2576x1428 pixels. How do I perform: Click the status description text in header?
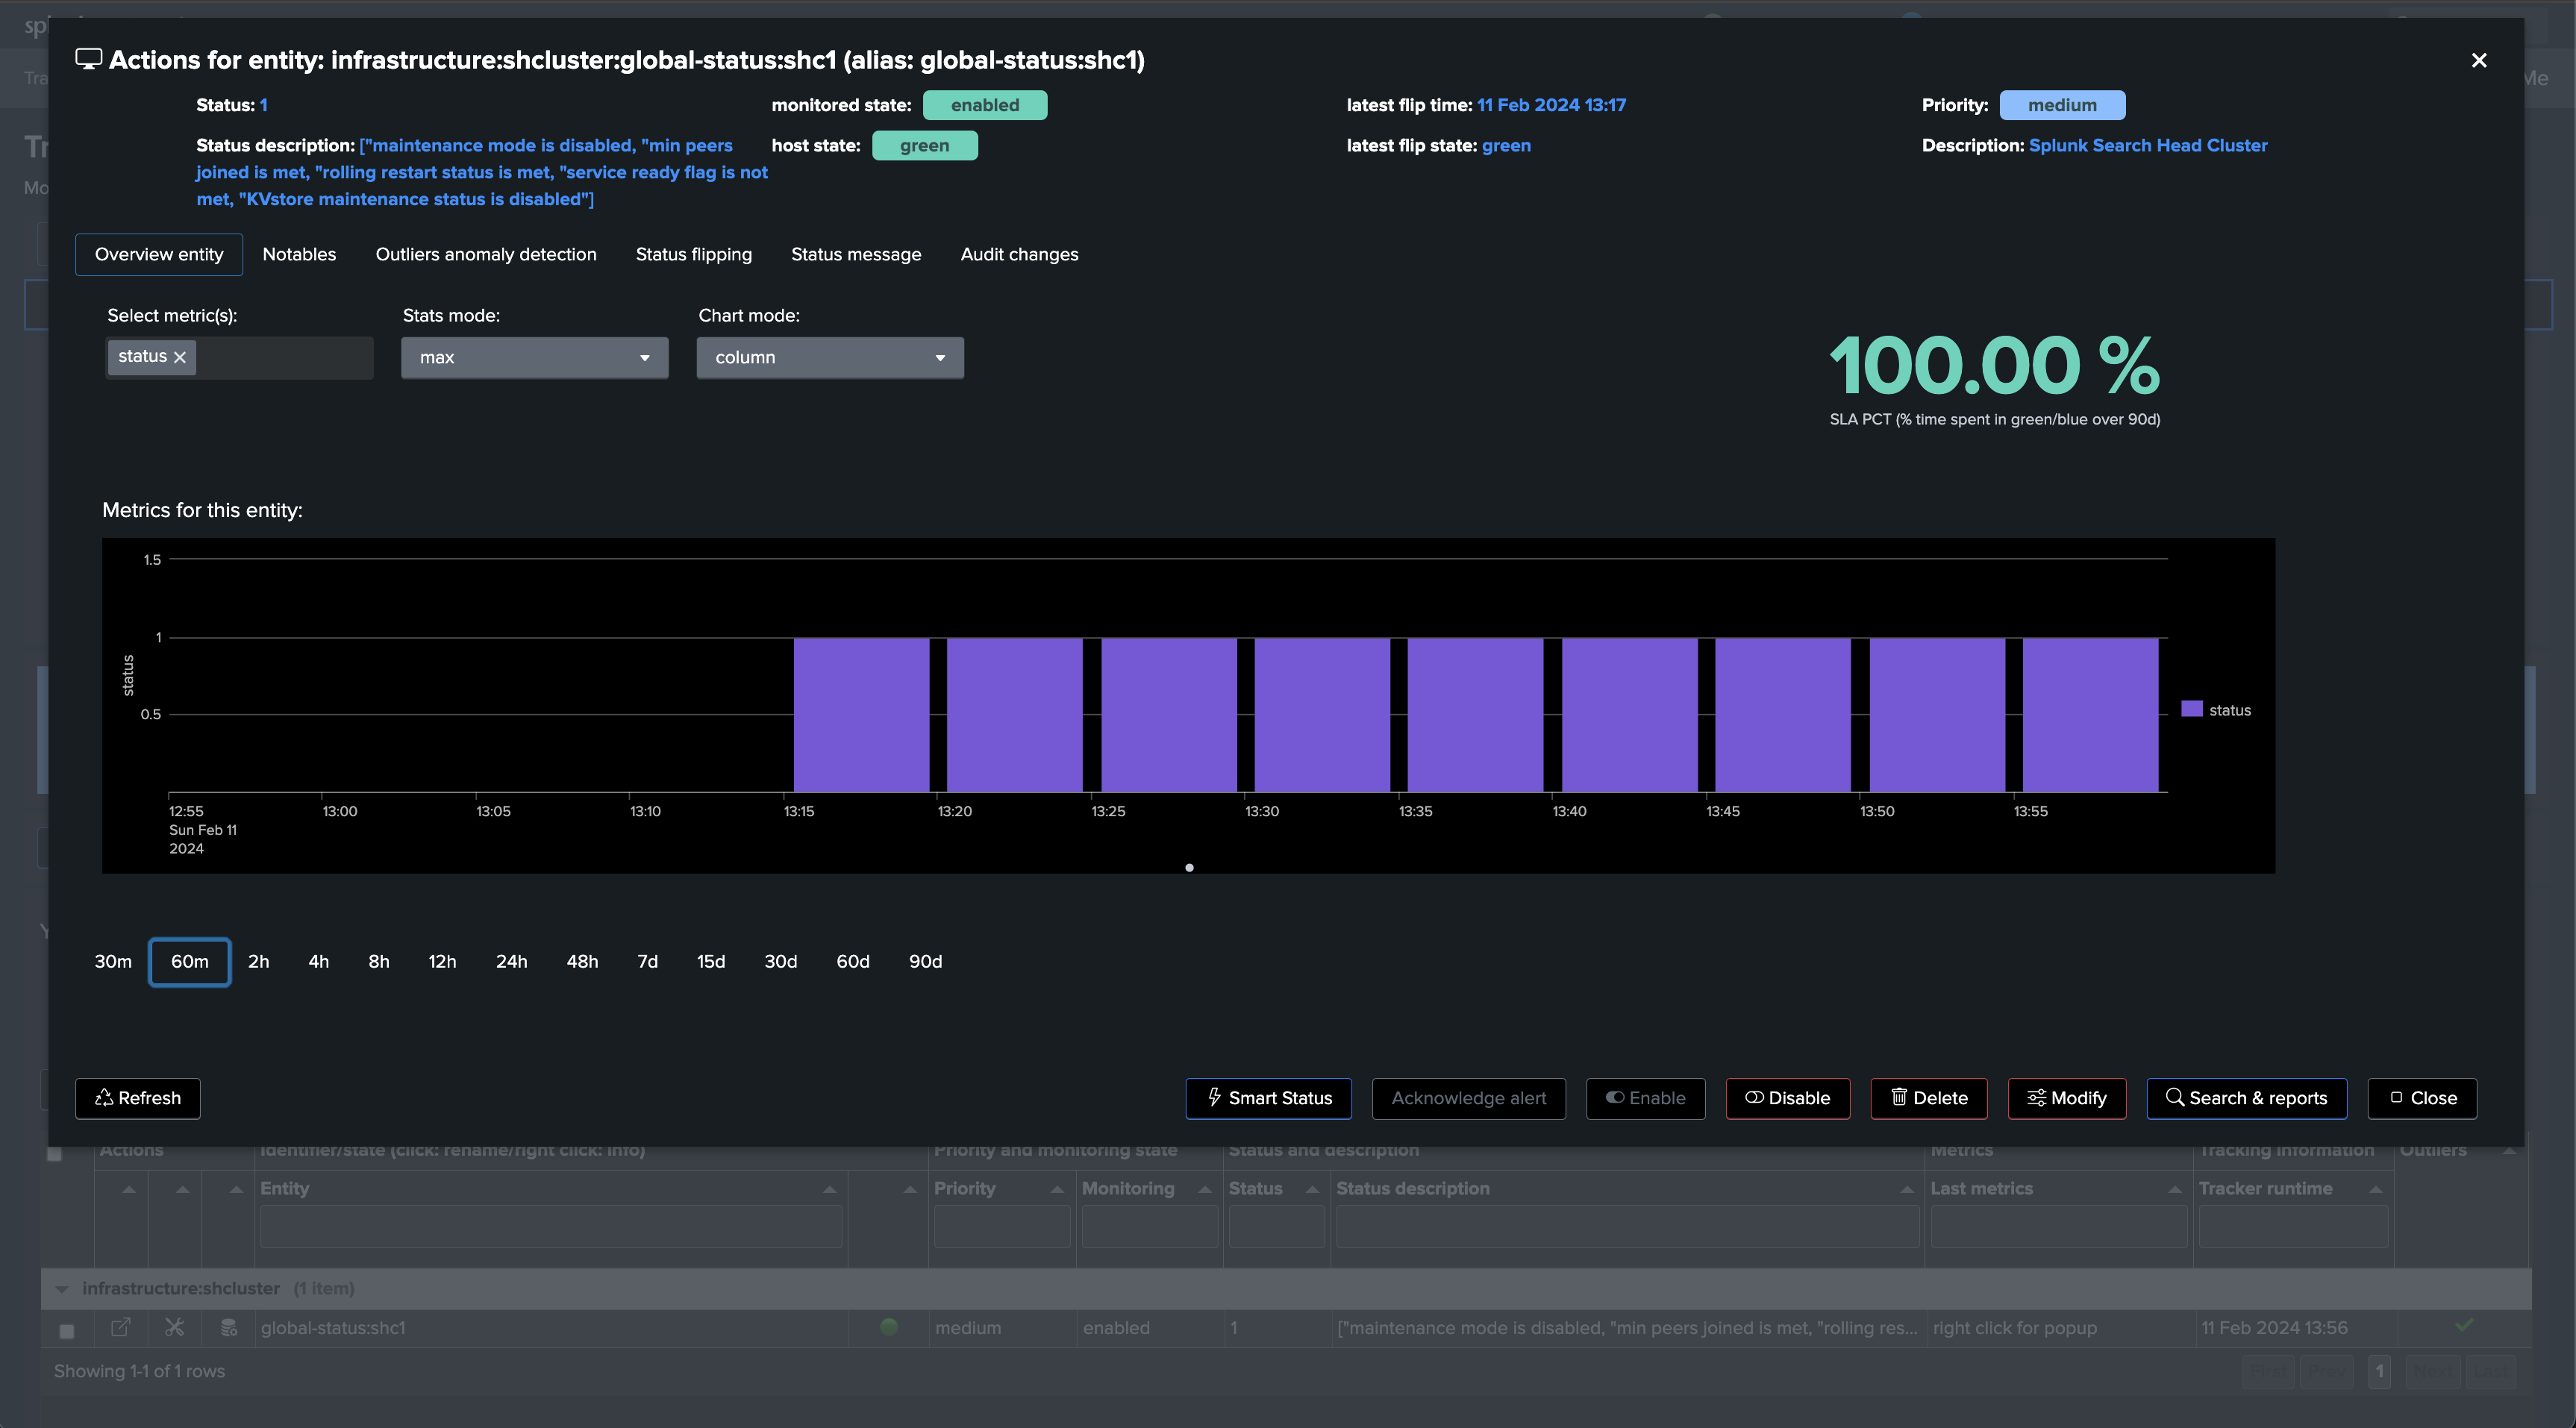tap(482, 172)
